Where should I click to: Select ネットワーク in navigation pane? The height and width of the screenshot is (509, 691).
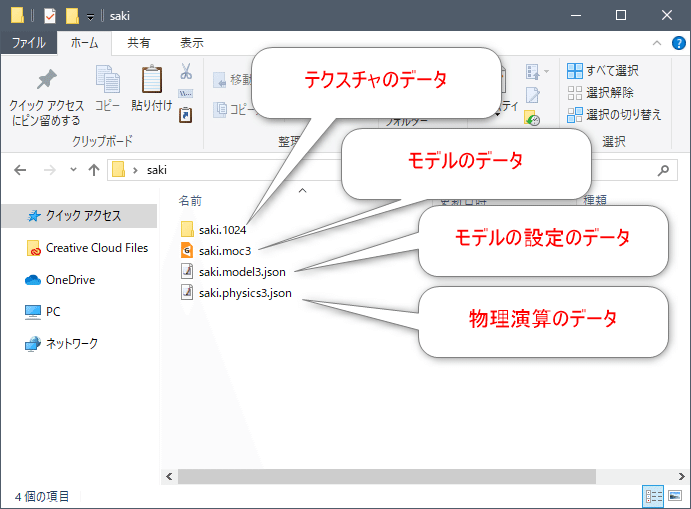pos(61,343)
